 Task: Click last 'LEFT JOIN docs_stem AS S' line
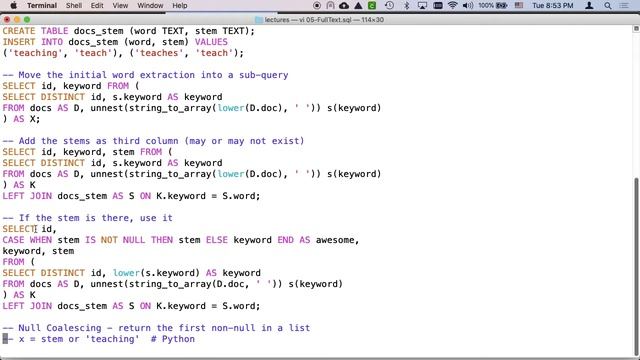(131, 306)
